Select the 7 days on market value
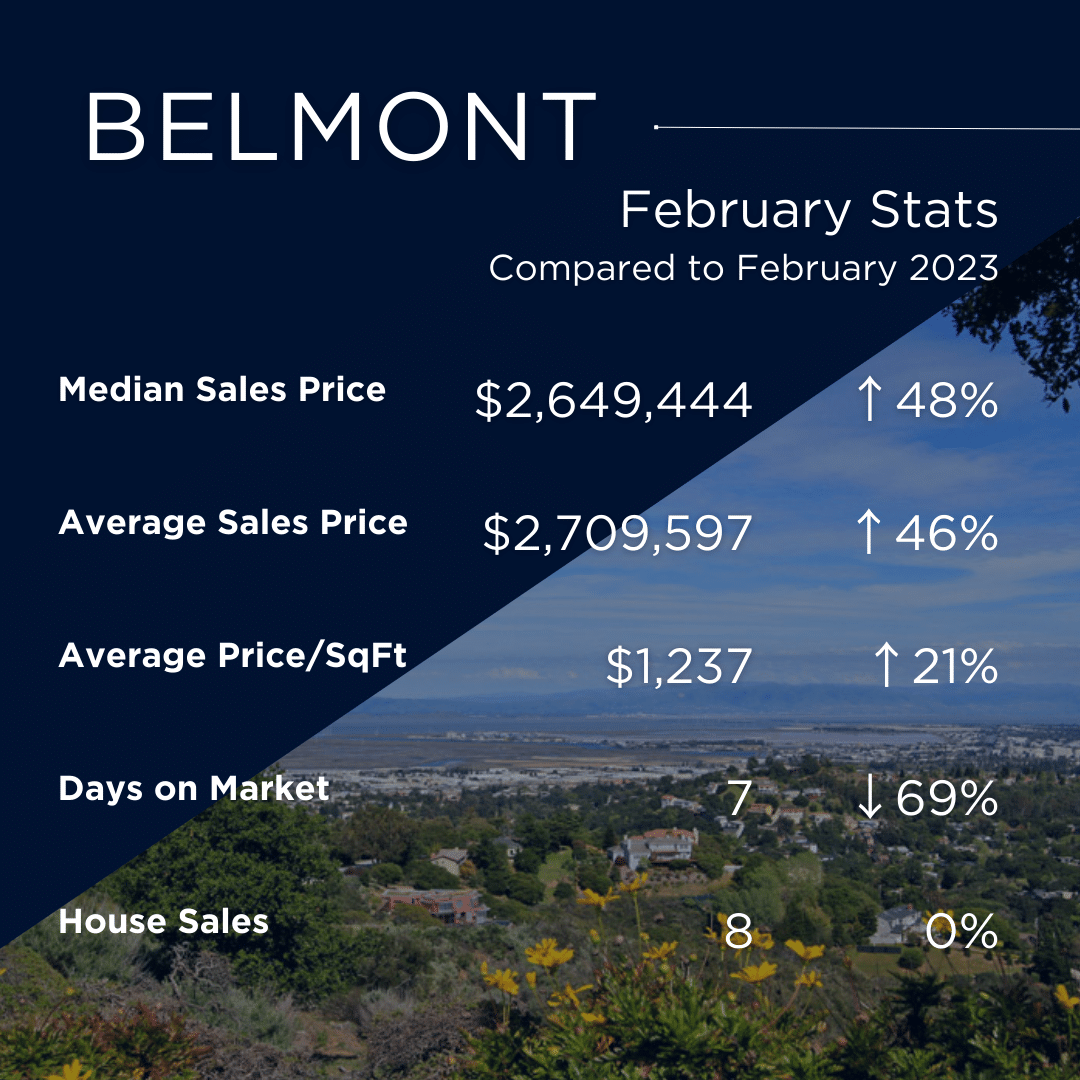1080x1080 pixels. click(x=738, y=798)
